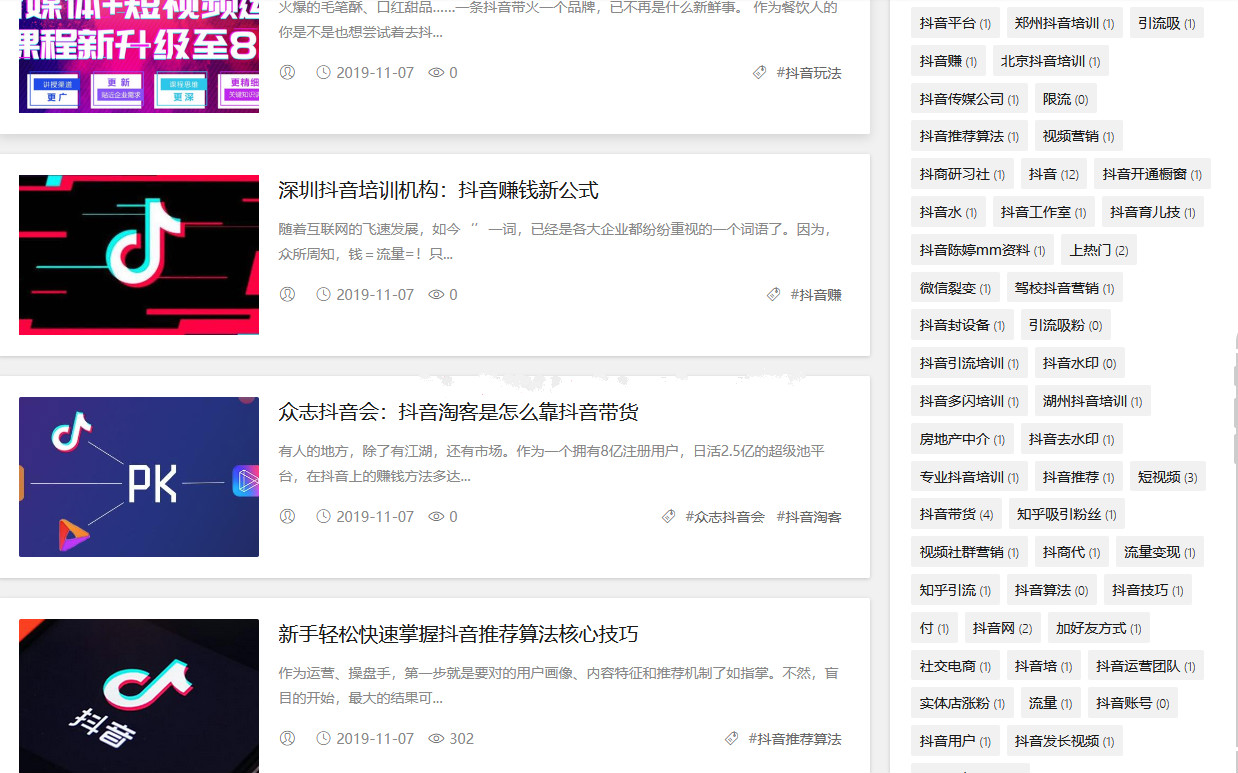Click clock icon on 新手轻松快速掌握 article
1238x773 pixels.
click(323, 738)
